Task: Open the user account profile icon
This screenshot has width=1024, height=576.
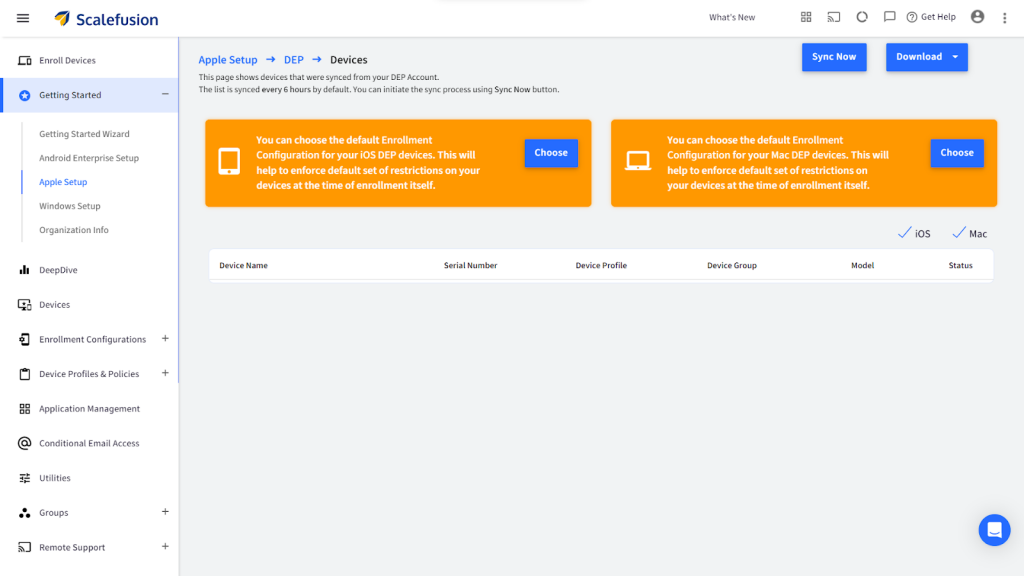Action: point(977,18)
